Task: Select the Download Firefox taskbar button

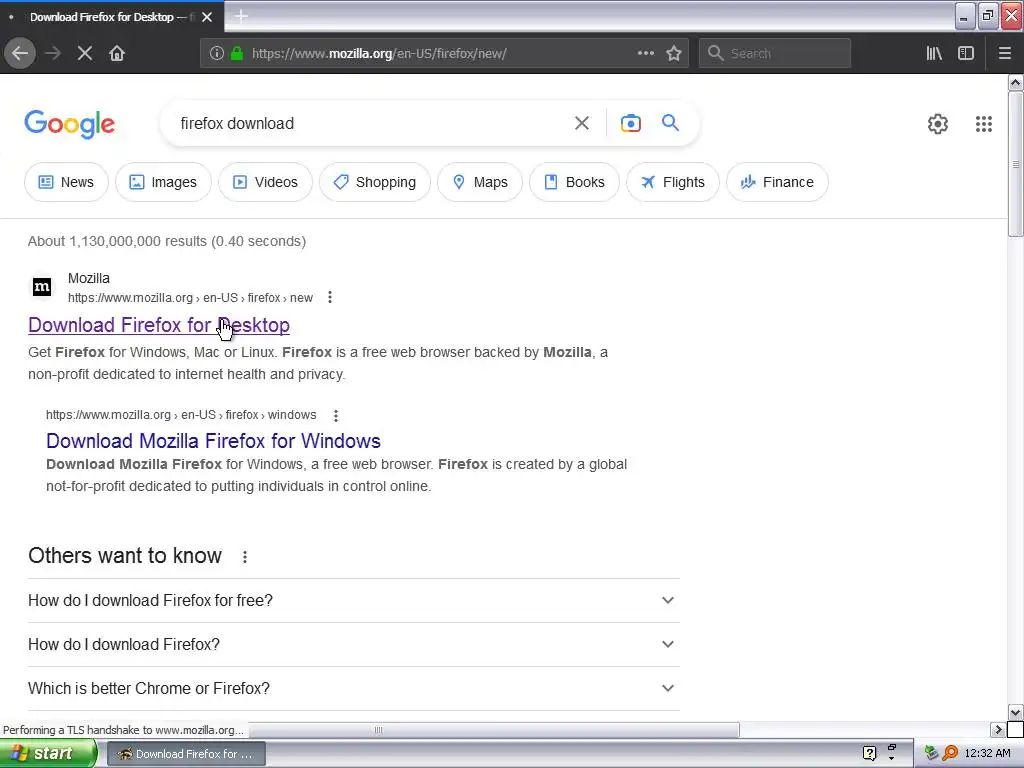Action: pyautogui.click(x=186, y=754)
